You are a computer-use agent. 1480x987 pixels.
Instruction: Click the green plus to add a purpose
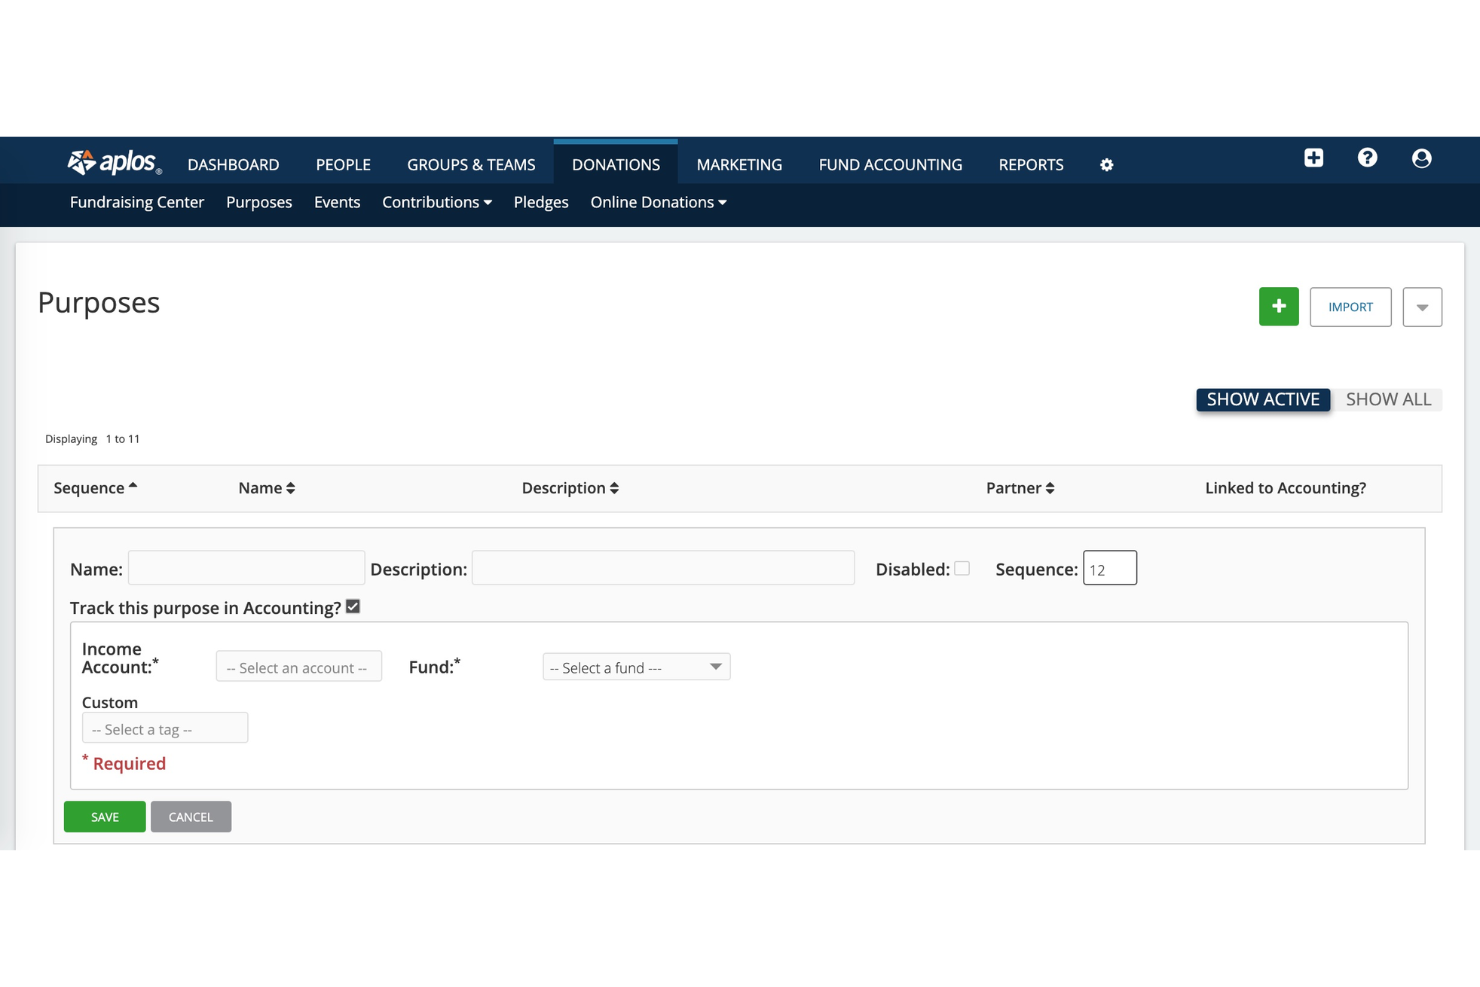(1278, 306)
